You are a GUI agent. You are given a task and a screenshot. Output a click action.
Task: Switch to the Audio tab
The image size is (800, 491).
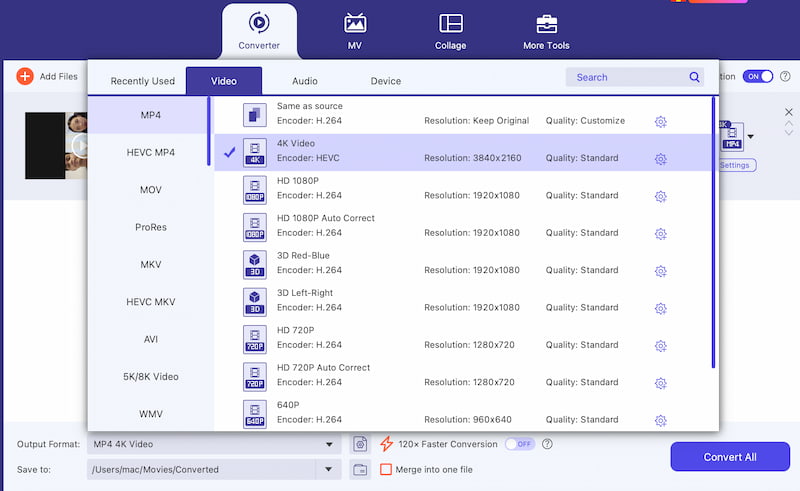[305, 81]
